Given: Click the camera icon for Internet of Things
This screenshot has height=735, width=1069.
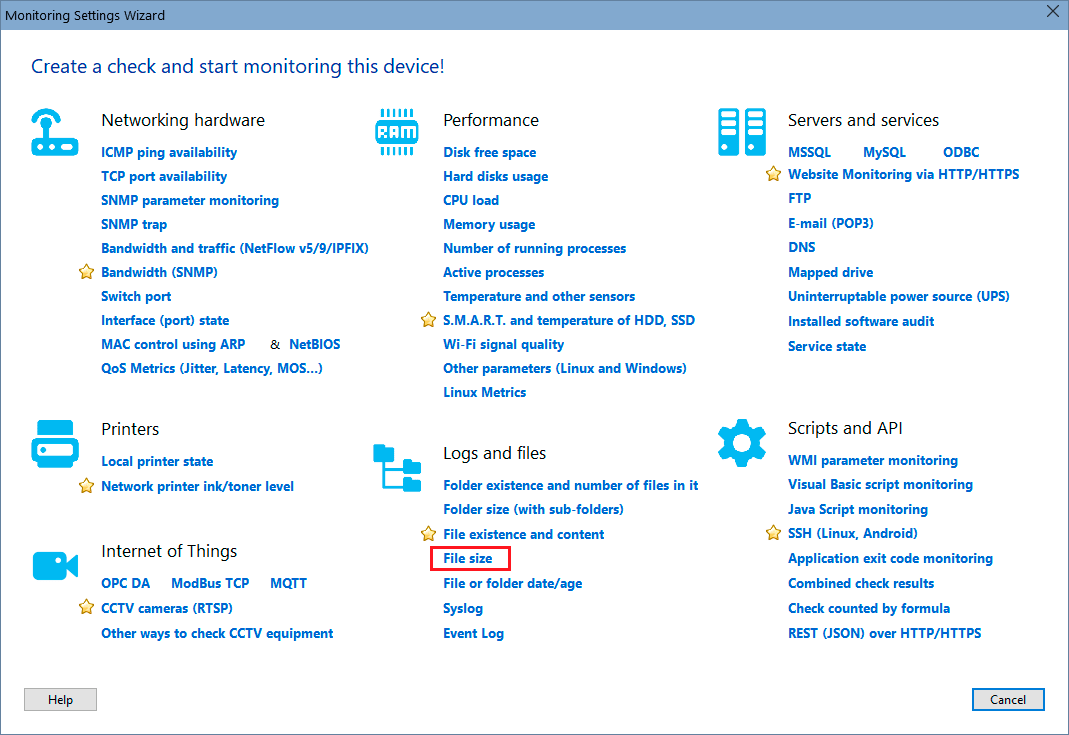Looking at the screenshot, I should click(x=55, y=564).
